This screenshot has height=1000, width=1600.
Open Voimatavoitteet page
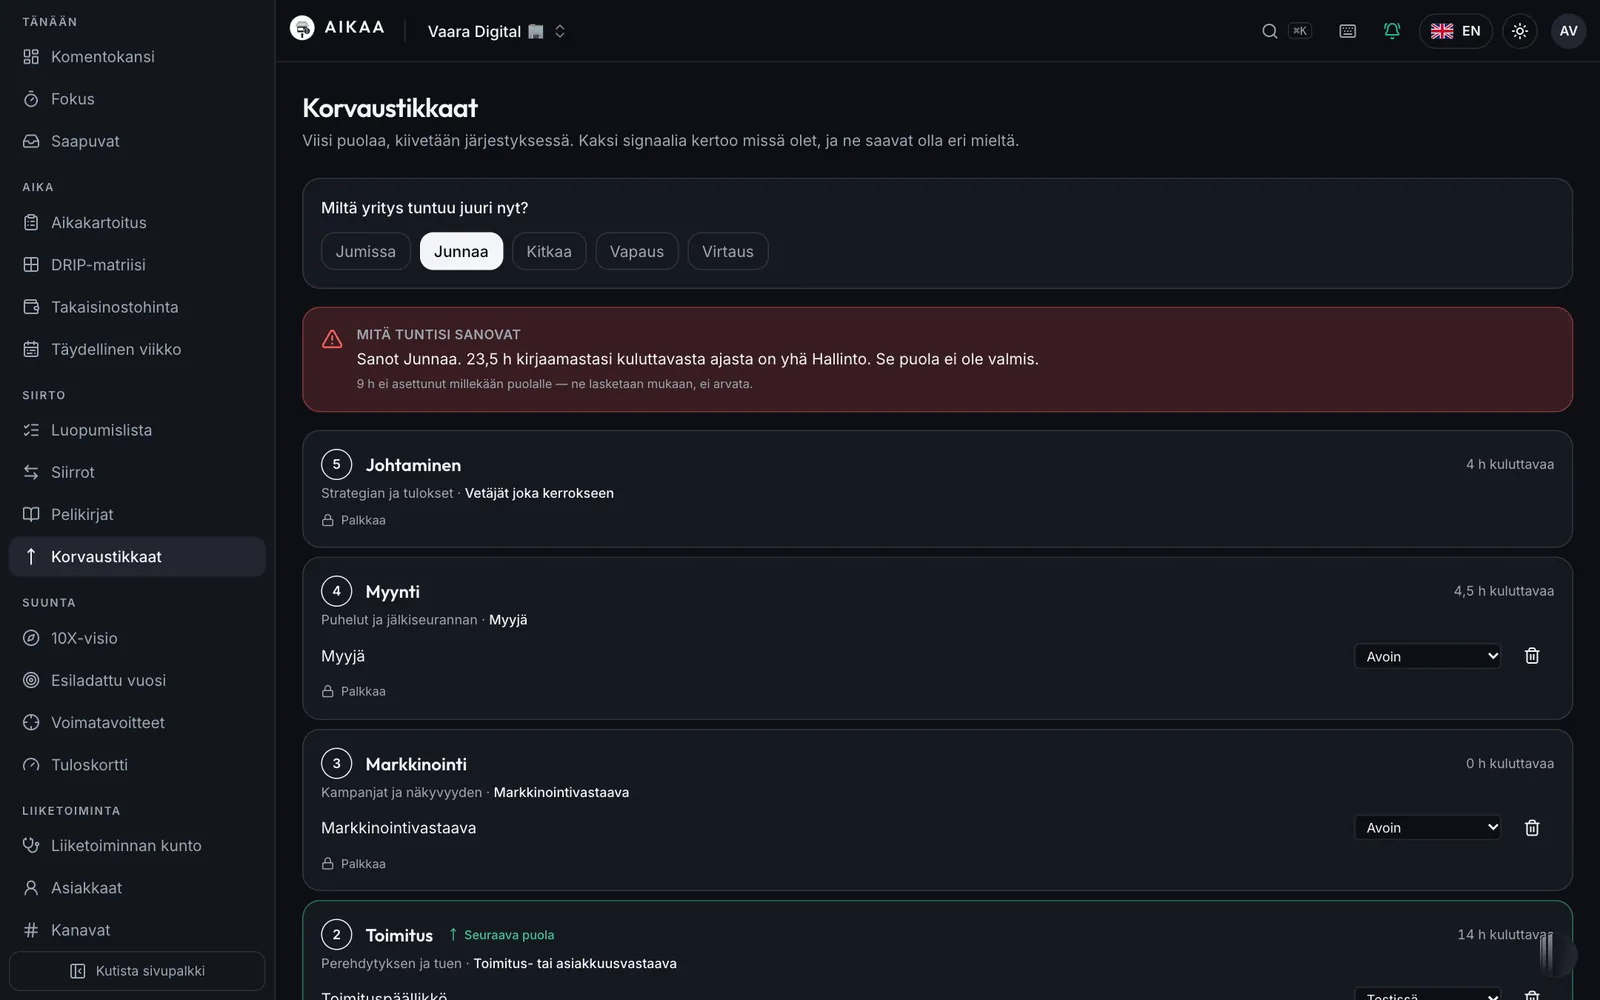coord(137,722)
